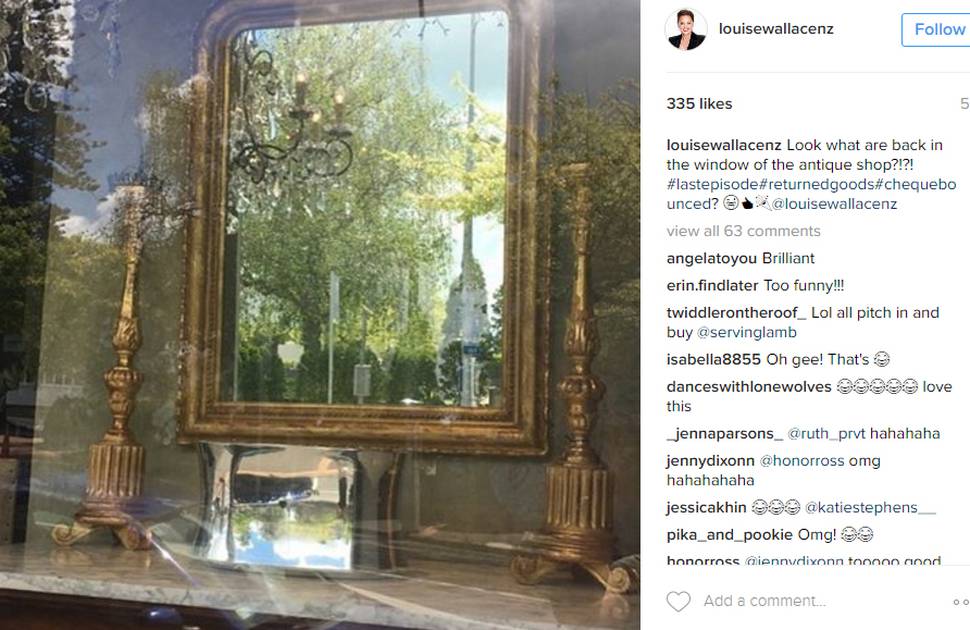View the 335 likes list
This screenshot has height=630, width=970.
tap(699, 104)
